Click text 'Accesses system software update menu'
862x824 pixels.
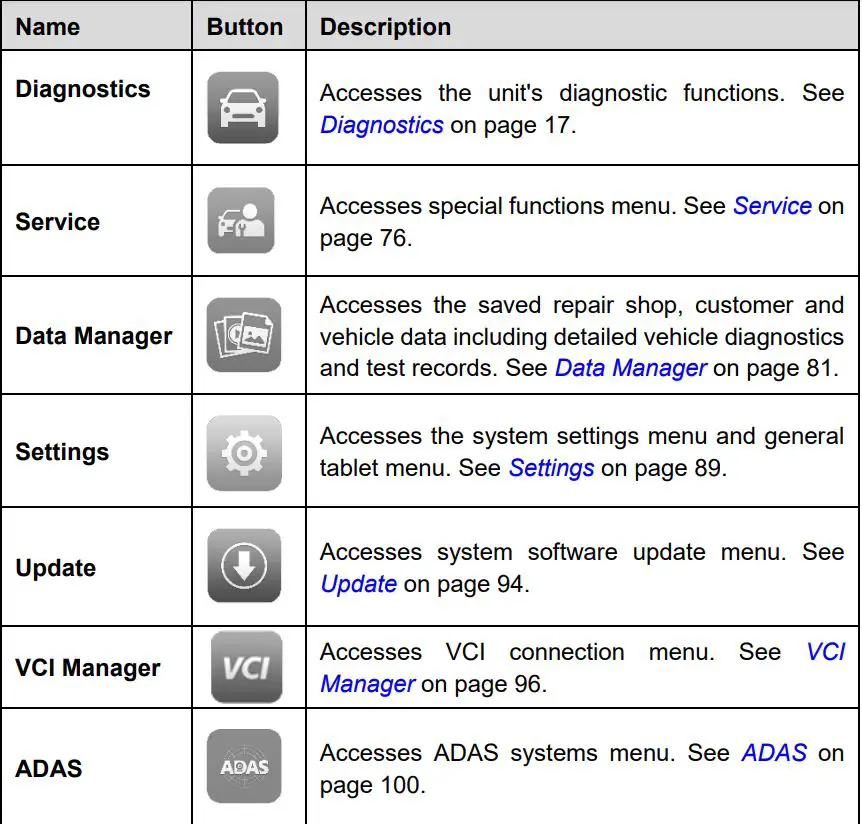pos(553,552)
